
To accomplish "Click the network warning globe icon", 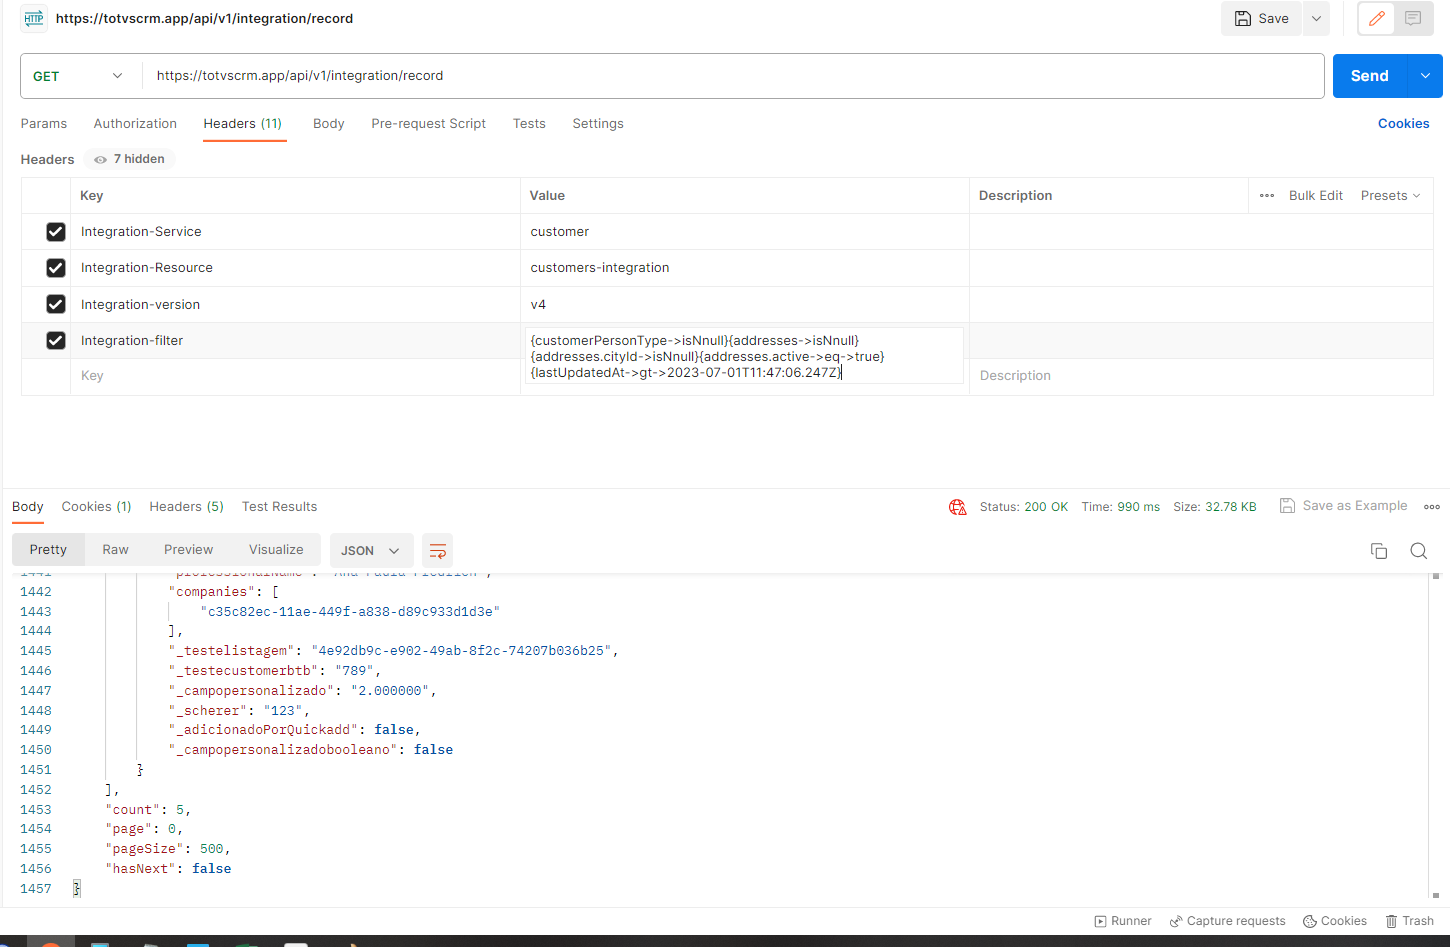I will click(x=958, y=507).
